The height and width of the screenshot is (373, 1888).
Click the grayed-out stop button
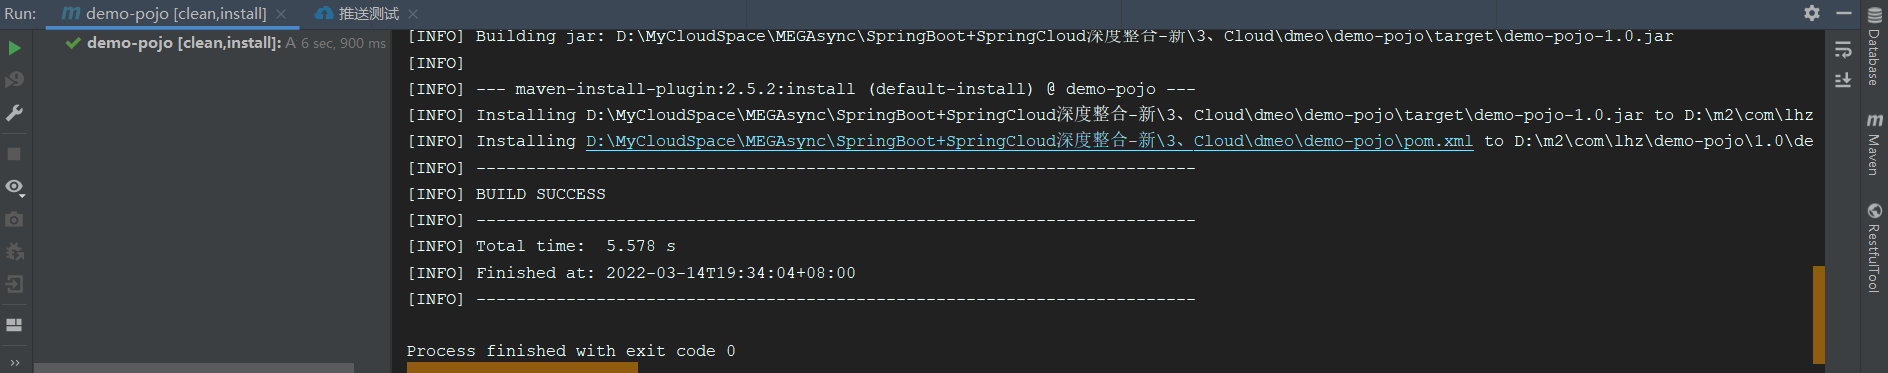click(14, 154)
